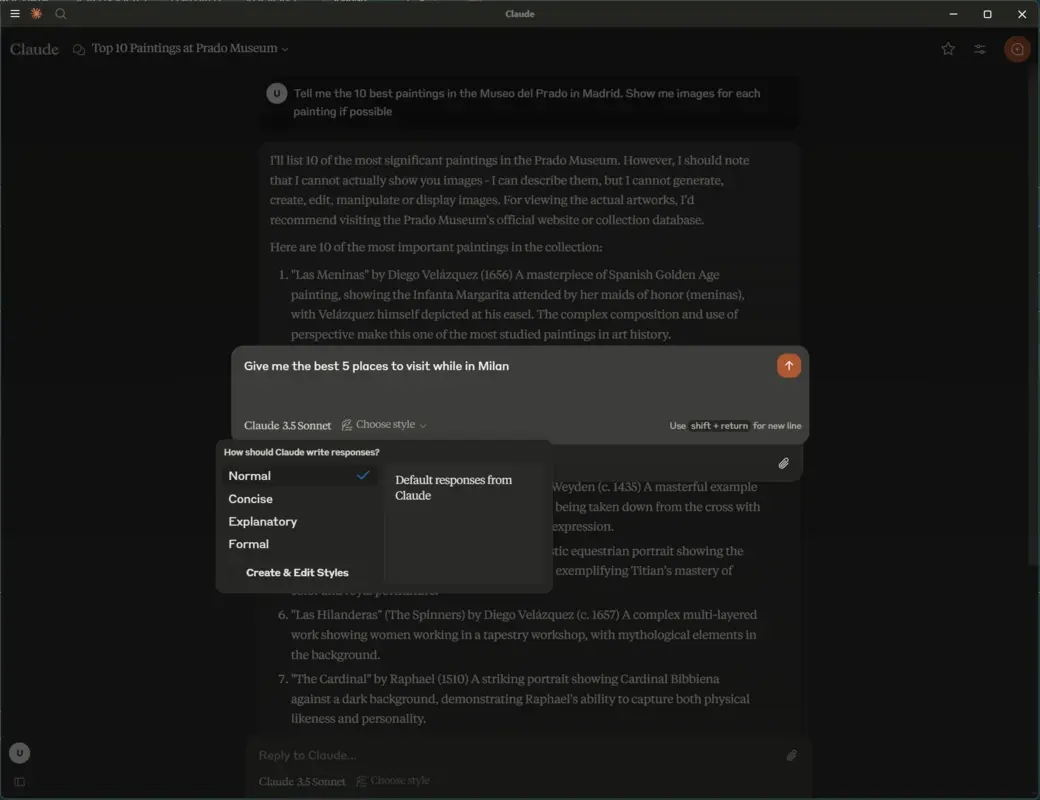Click the Reply to Claude input field
The height and width of the screenshot is (800, 1040).
(x=500, y=755)
